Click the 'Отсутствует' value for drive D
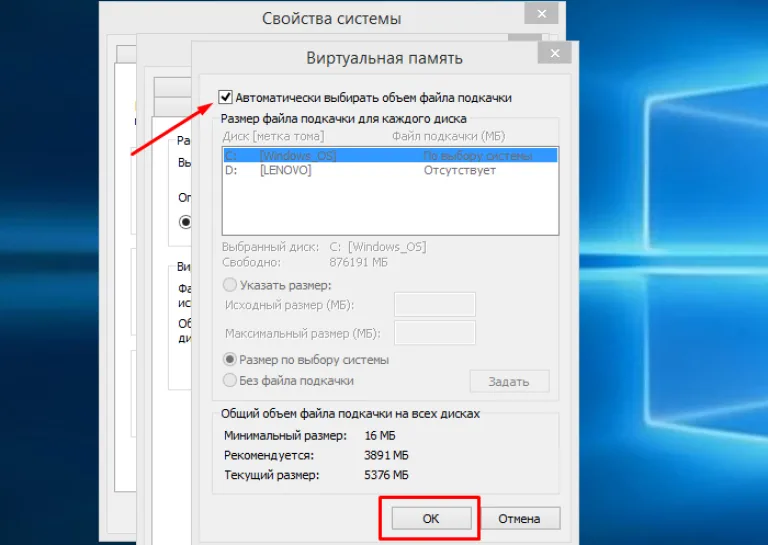 [x=459, y=170]
